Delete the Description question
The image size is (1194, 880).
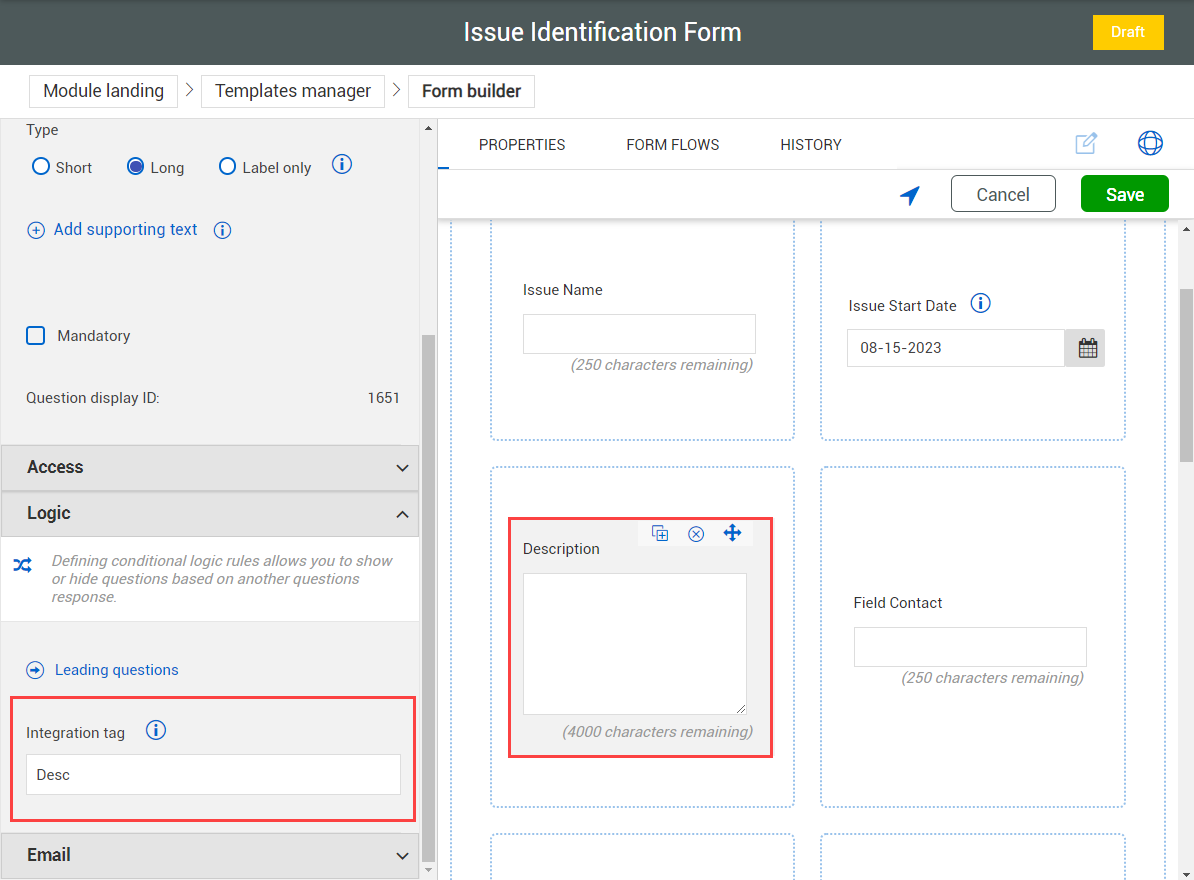(696, 533)
